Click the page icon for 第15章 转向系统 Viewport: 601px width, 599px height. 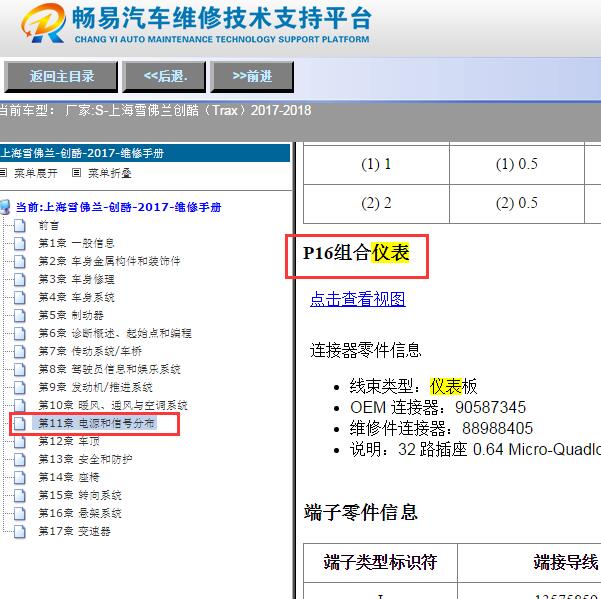(x=20, y=495)
